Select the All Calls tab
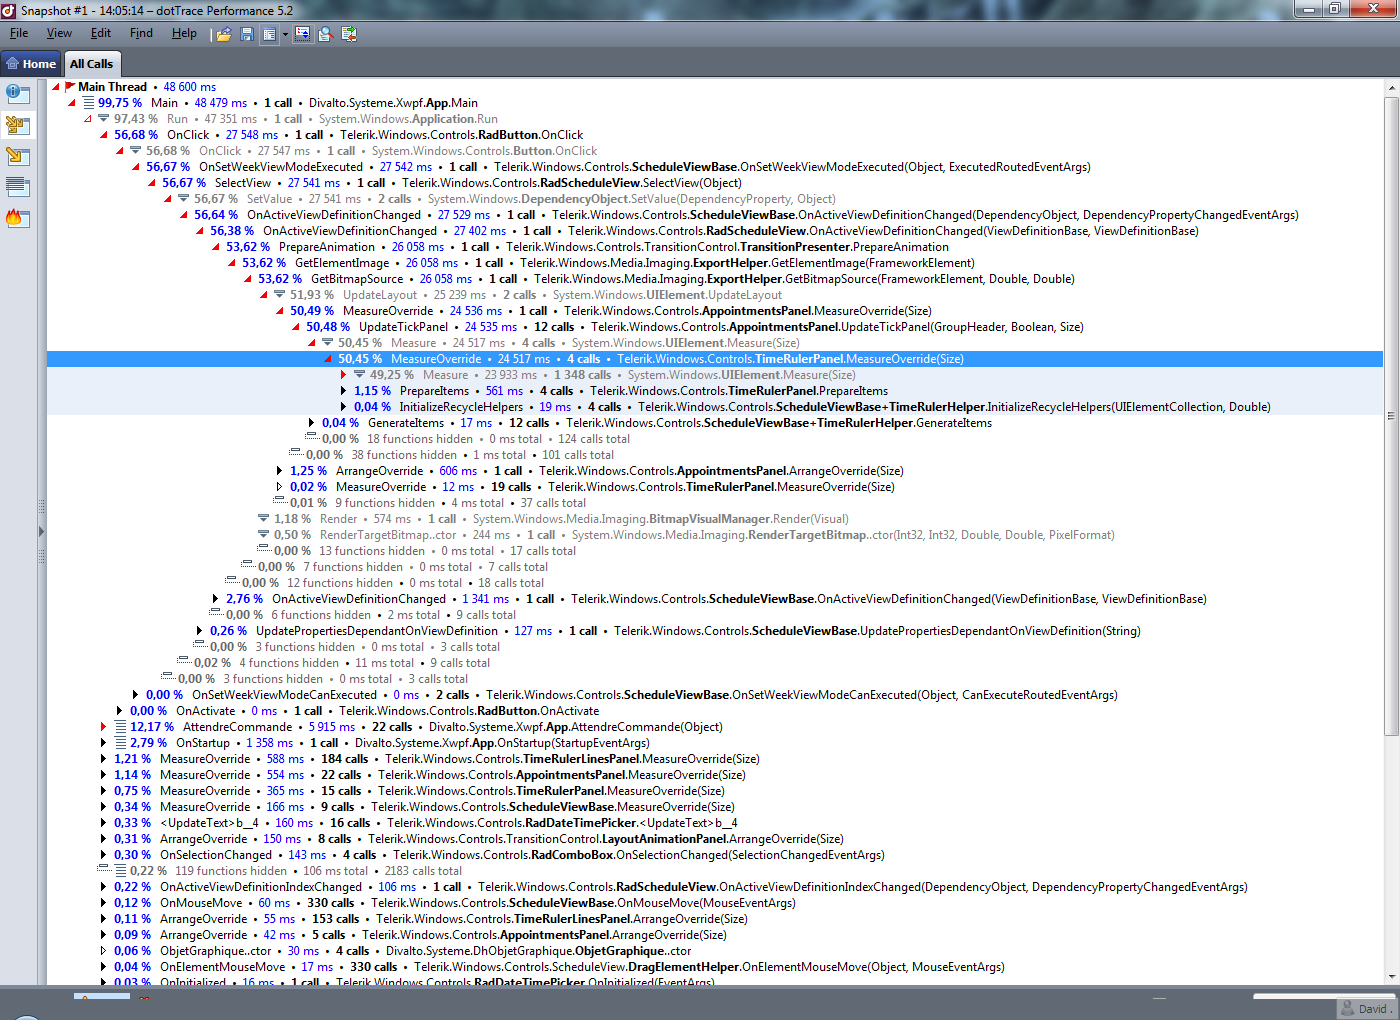 click(x=92, y=64)
